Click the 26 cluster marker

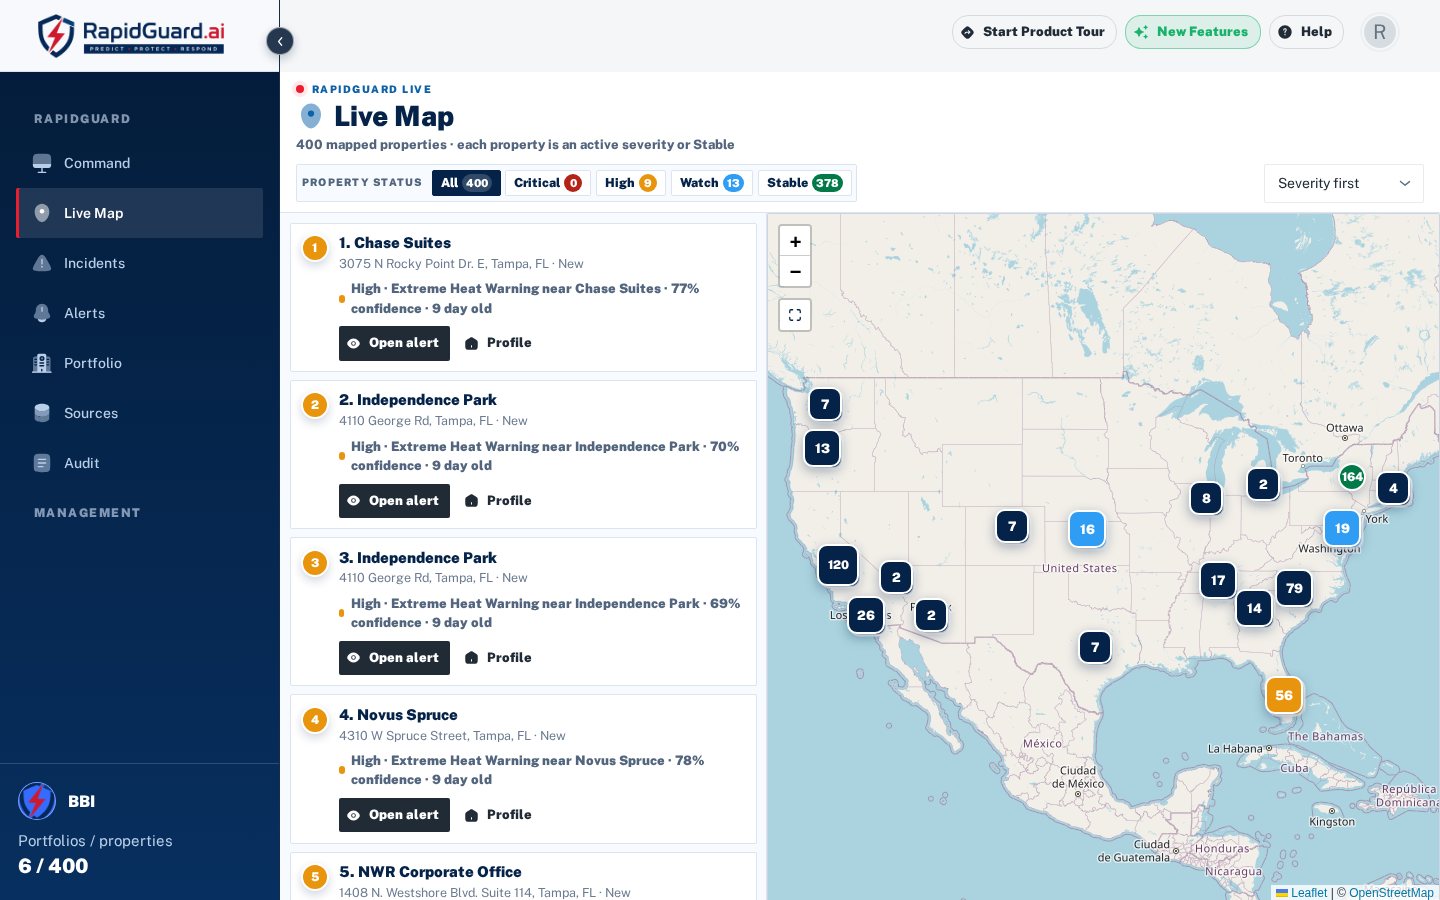click(x=866, y=615)
